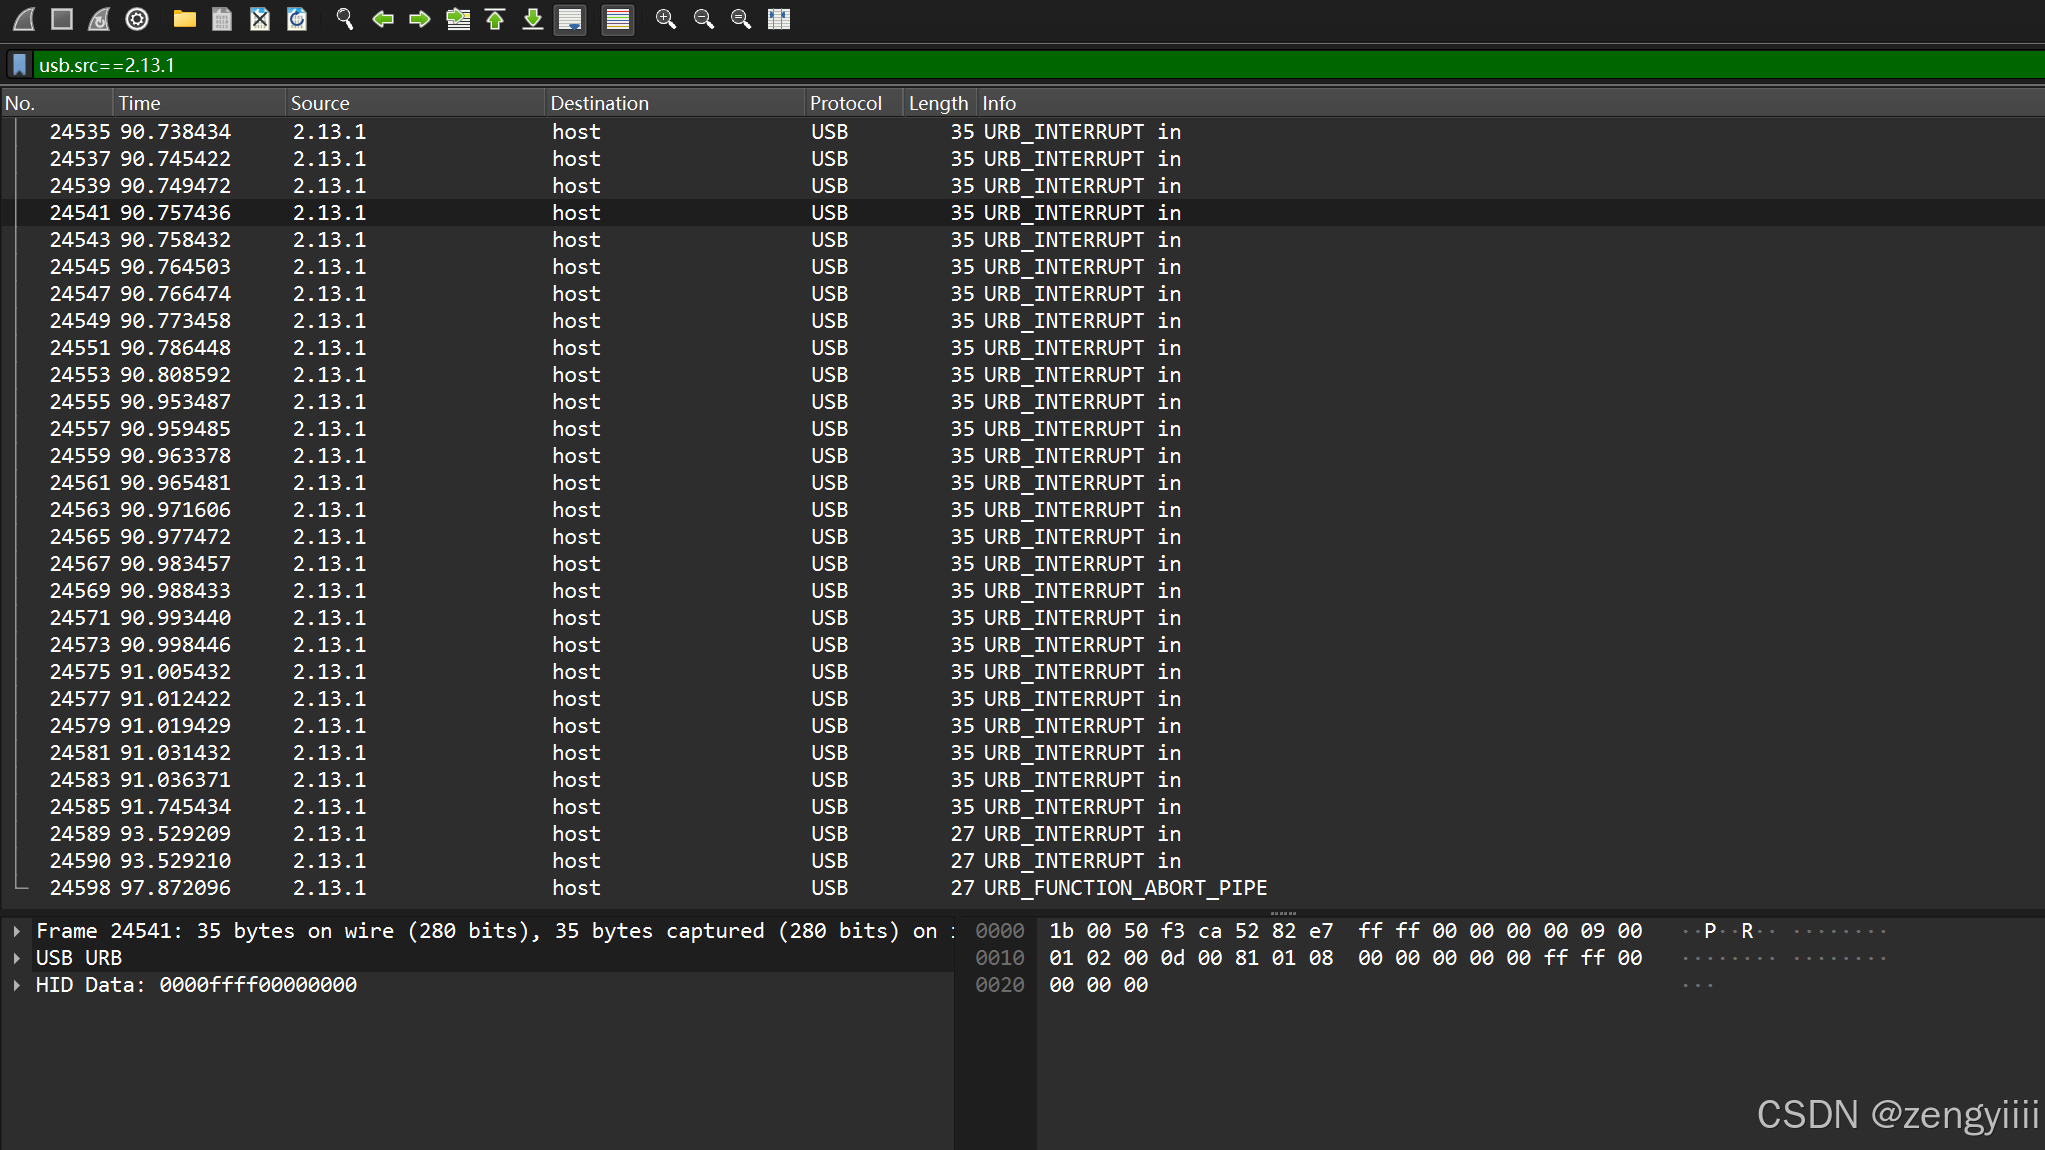Viewport: 2045px width, 1150px height.
Task: Toggle the display filter bookmark
Action: coord(19,64)
